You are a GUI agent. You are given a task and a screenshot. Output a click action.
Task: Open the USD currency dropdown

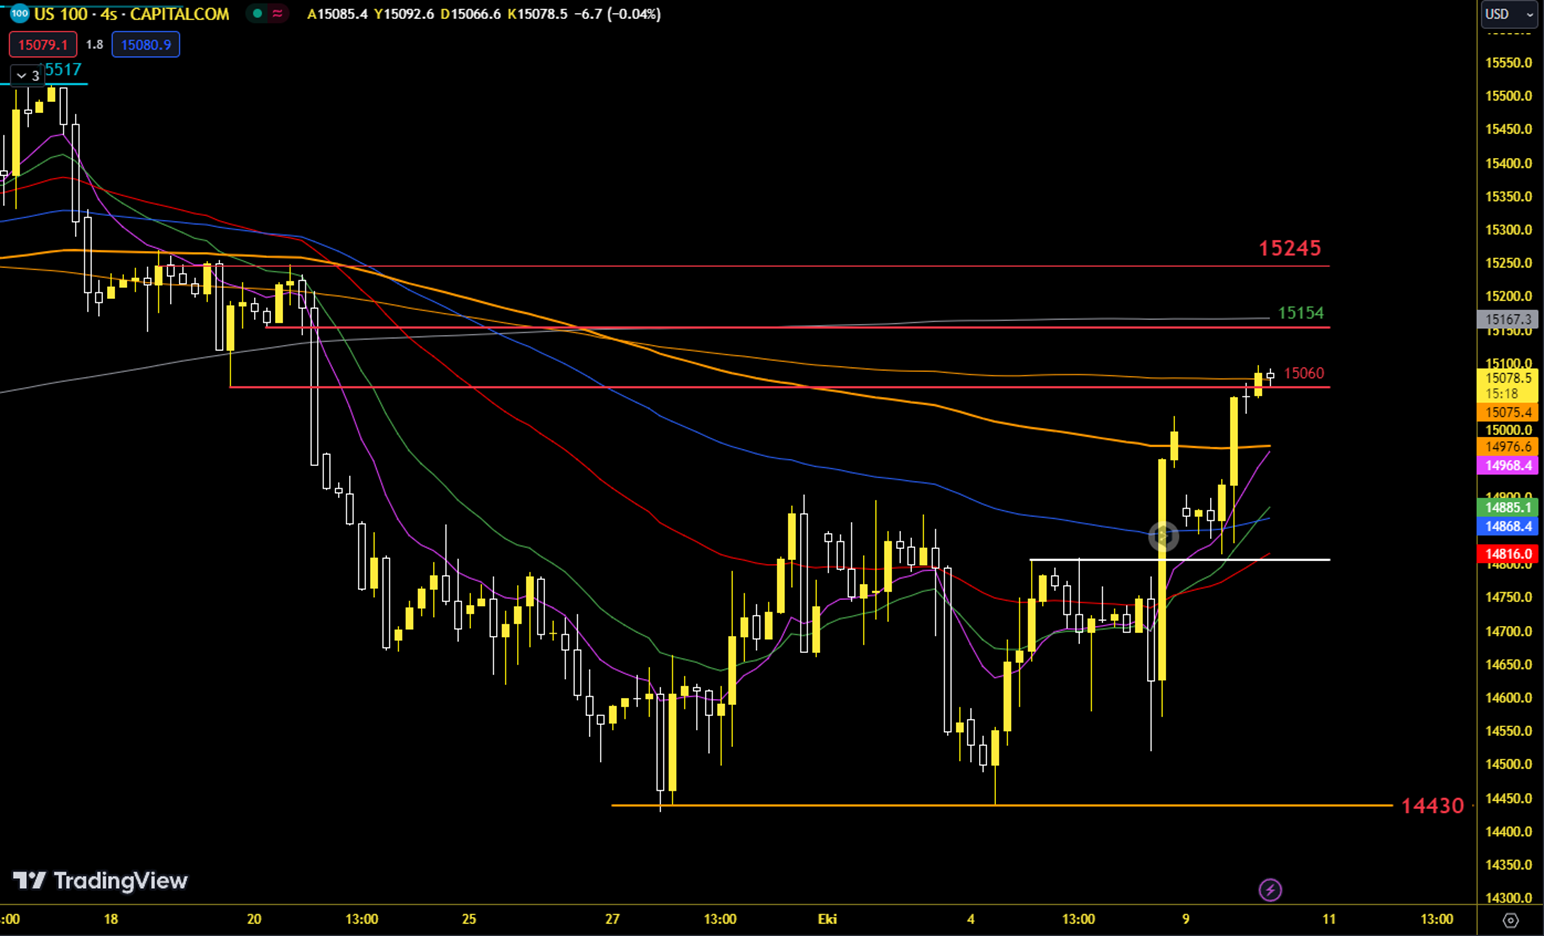click(x=1509, y=14)
